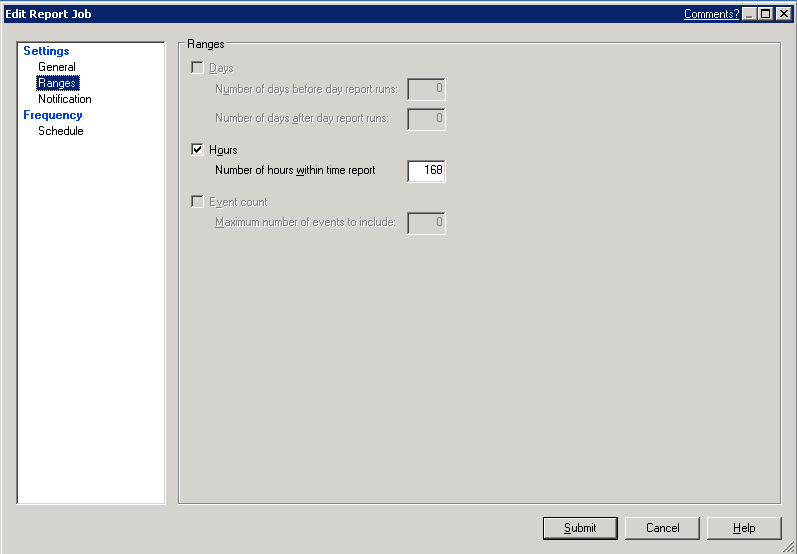Click the days before report runs field
The image size is (797, 554).
(x=426, y=89)
